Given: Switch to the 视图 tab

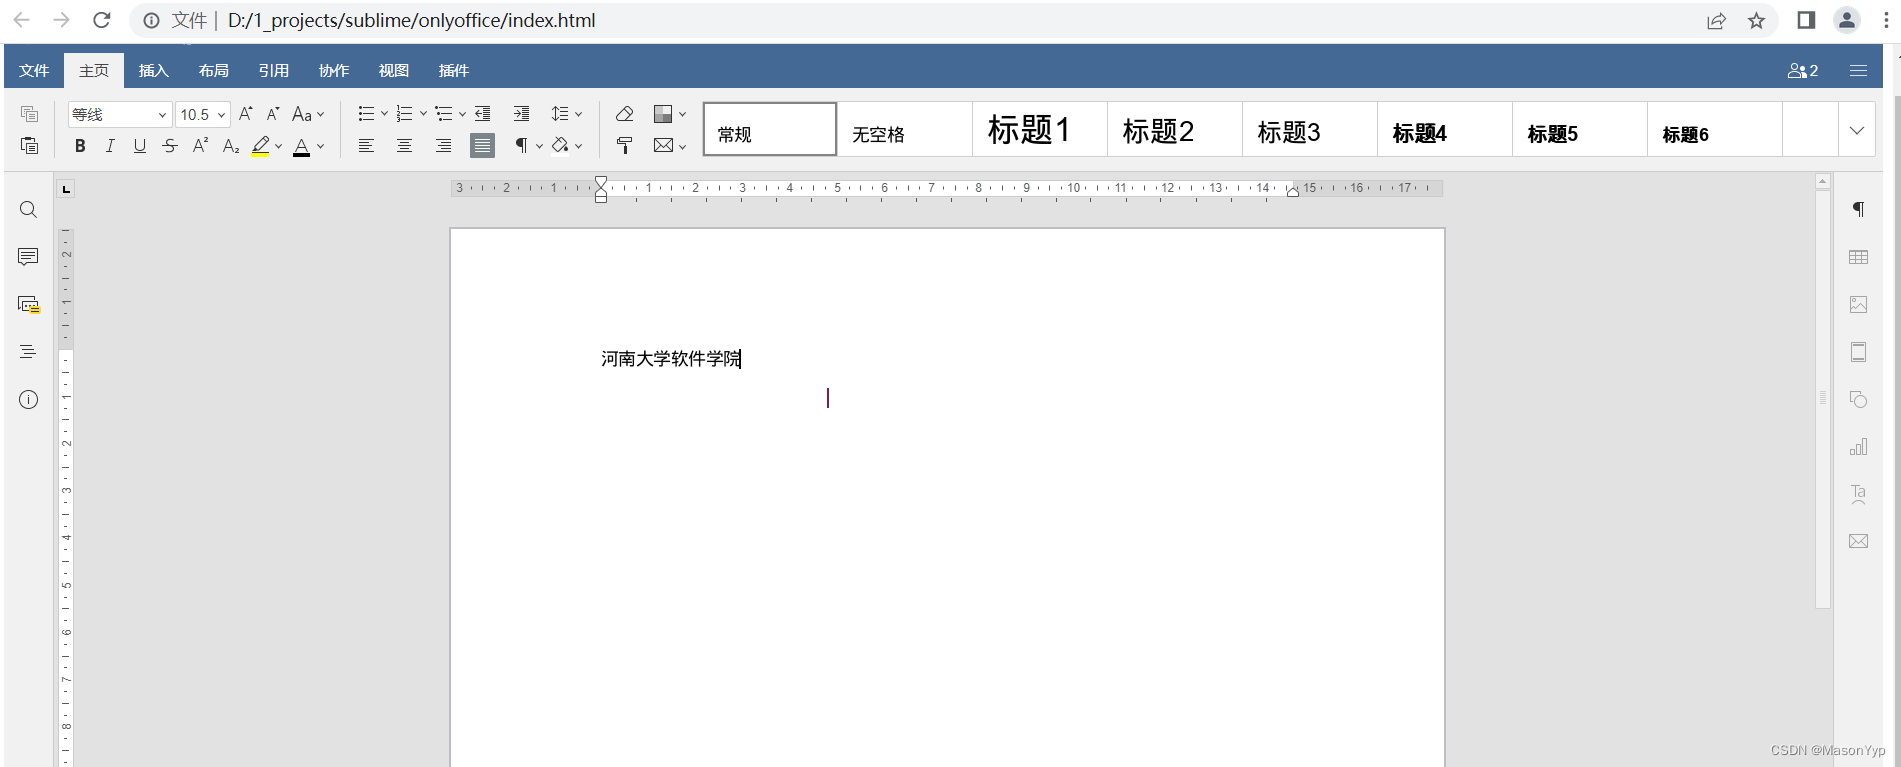Looking at the screenshot, I should pos(394,71).
